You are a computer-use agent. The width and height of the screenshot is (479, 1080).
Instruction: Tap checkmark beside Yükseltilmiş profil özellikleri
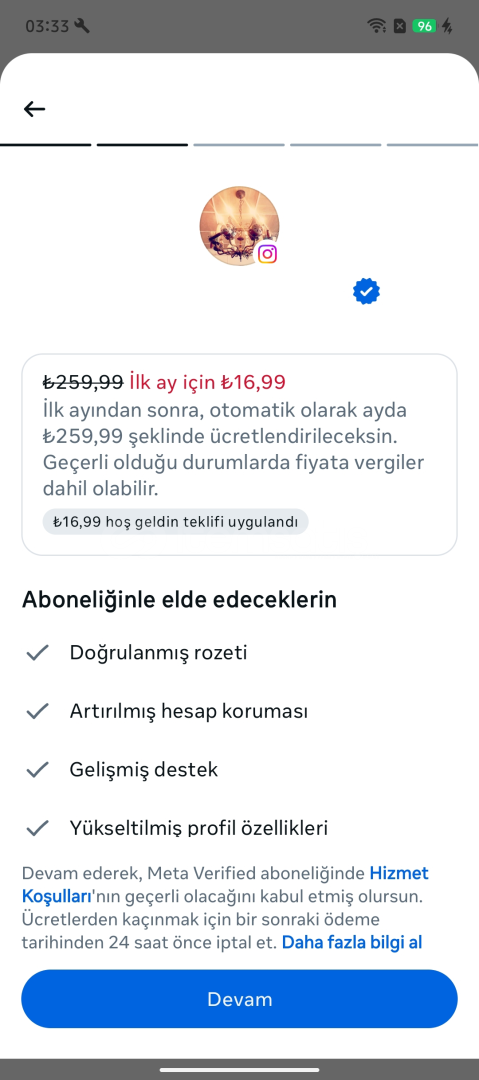(37, 827)
